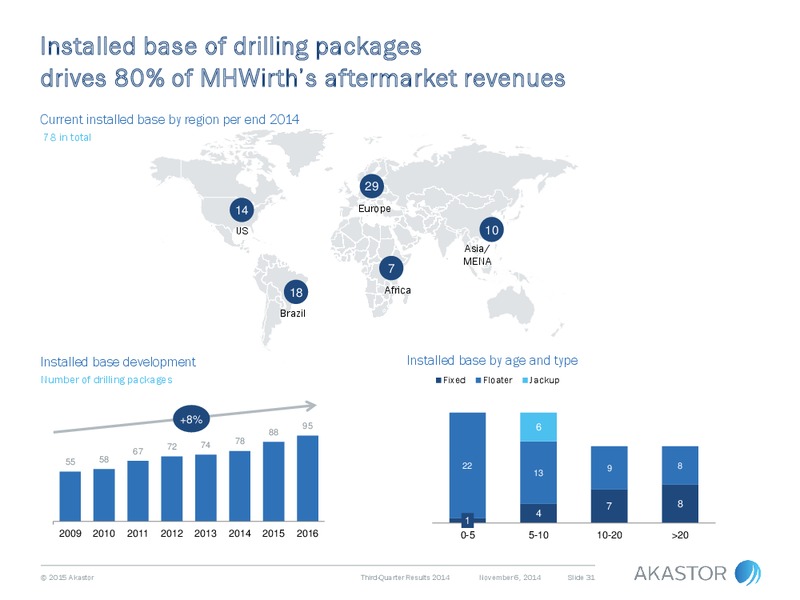Click the 'Installed base by age and type' heading

[x=492, y=360]
